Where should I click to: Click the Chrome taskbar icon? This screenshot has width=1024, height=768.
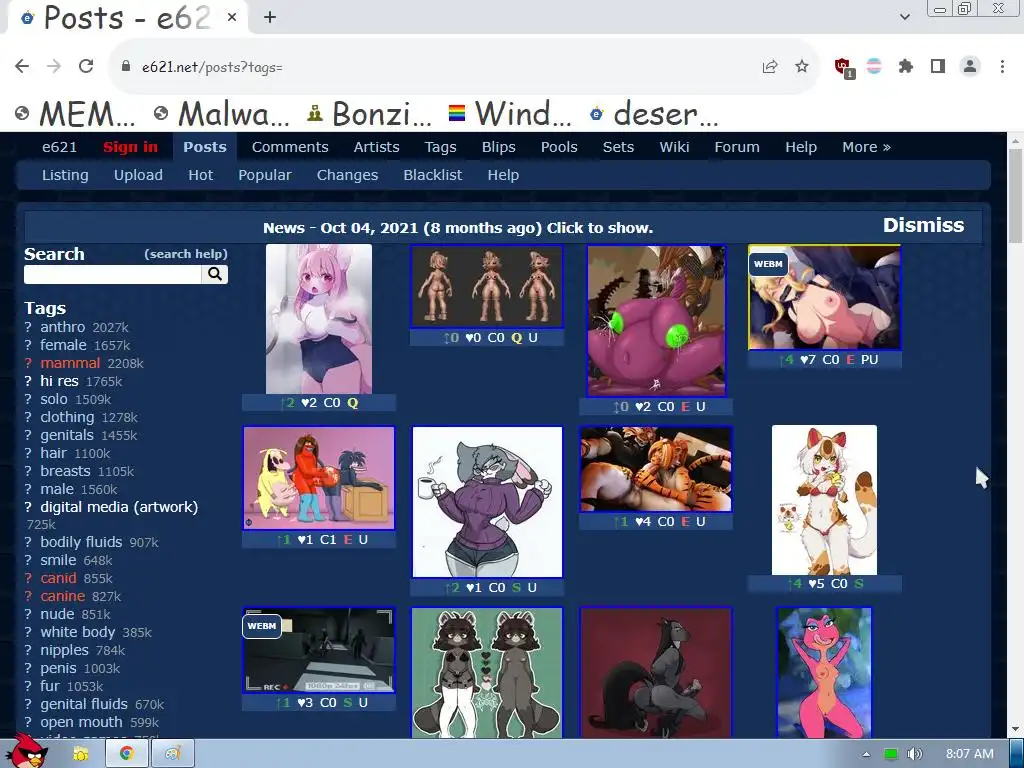click(127, 754)
